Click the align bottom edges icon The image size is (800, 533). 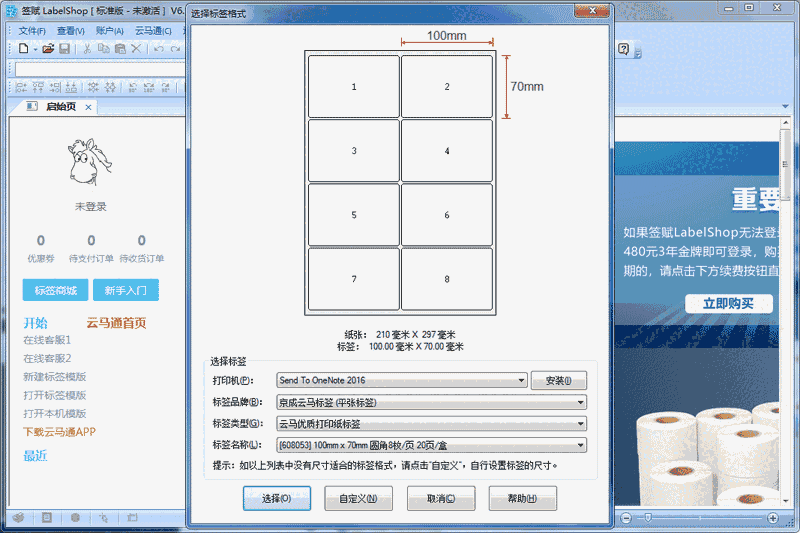[x=71, y=87]
